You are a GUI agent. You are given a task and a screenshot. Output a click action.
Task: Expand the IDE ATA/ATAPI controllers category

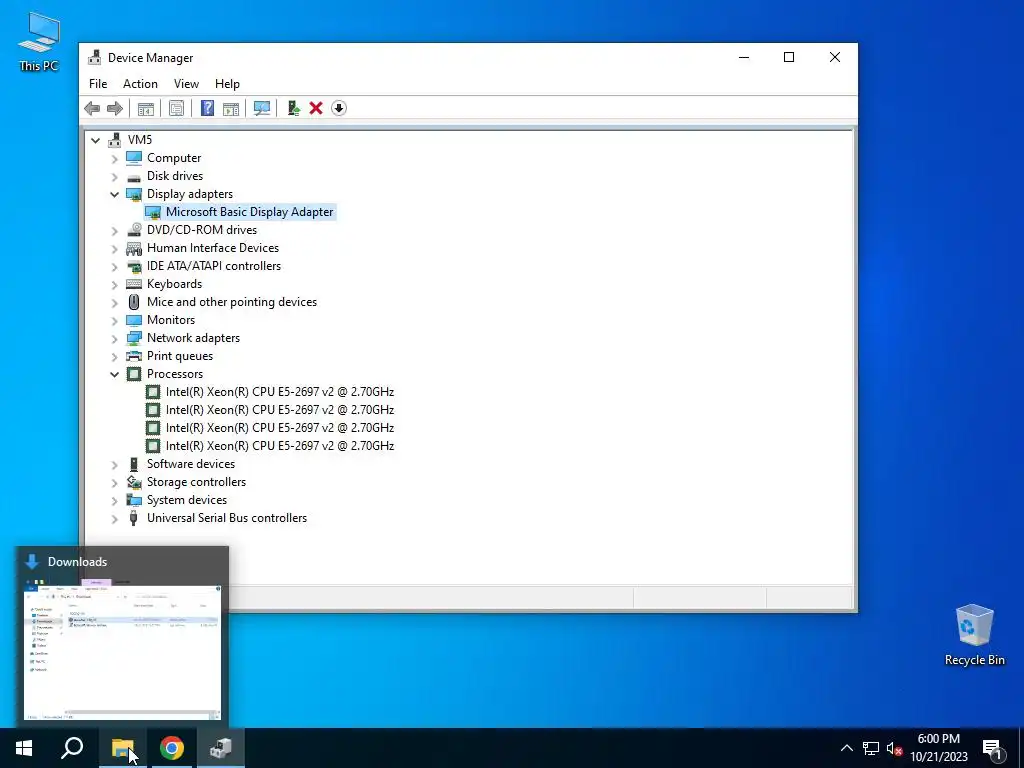pyautogui.click(x=114, y=266)
